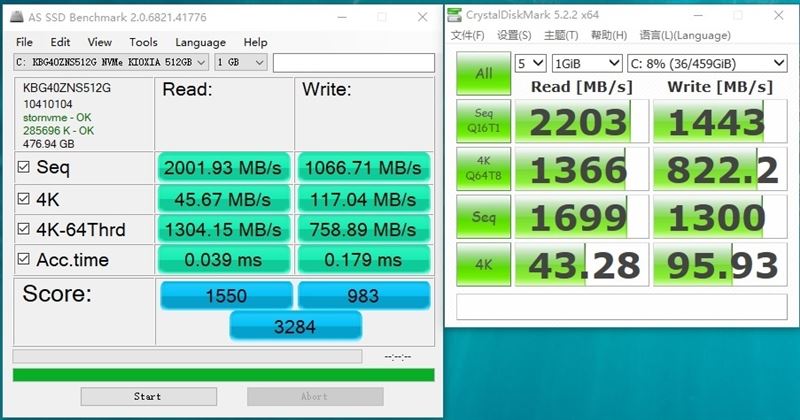Viewport: 800px width, 420px height.
Task: Run the Seq Q16T1 test
Action: coord(483,121)
